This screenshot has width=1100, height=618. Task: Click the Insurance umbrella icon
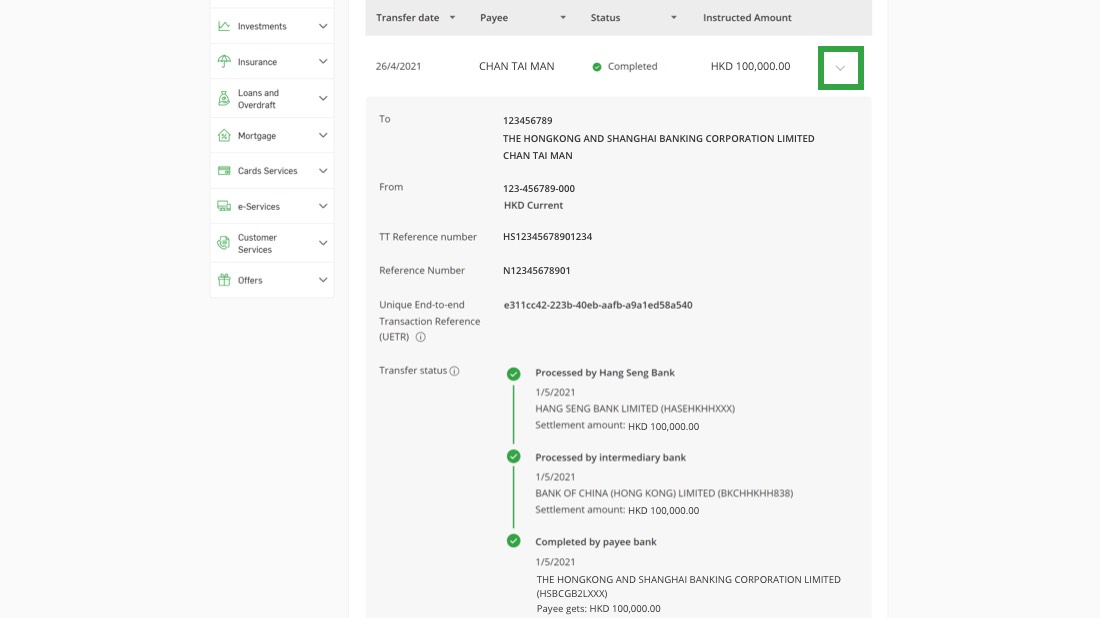click(224, 62)
